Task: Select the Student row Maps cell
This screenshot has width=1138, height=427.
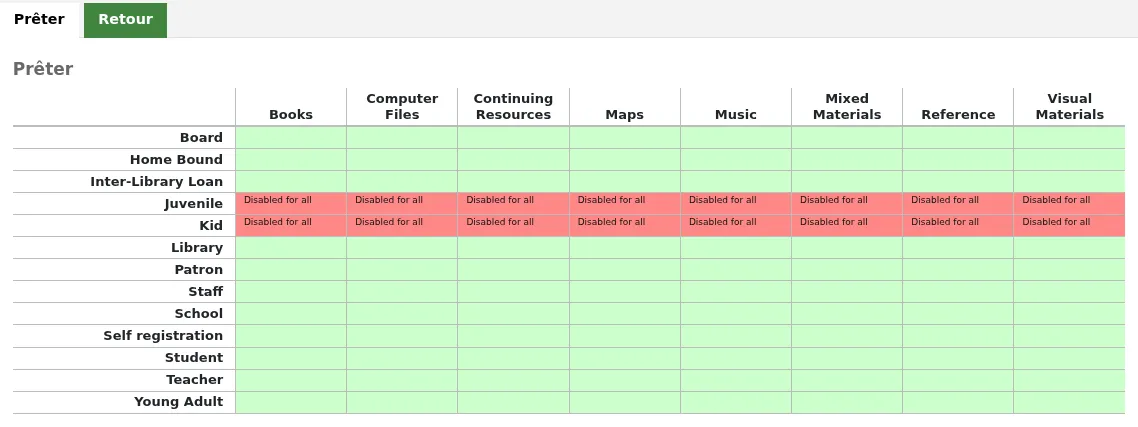Action: [x=625, y=358]
